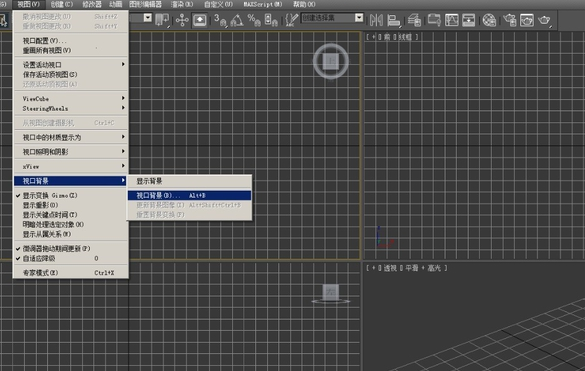Viewport: 585px width, 371px height.
Task: Toggle the Angle Snap icon
Action: [237, 20]
